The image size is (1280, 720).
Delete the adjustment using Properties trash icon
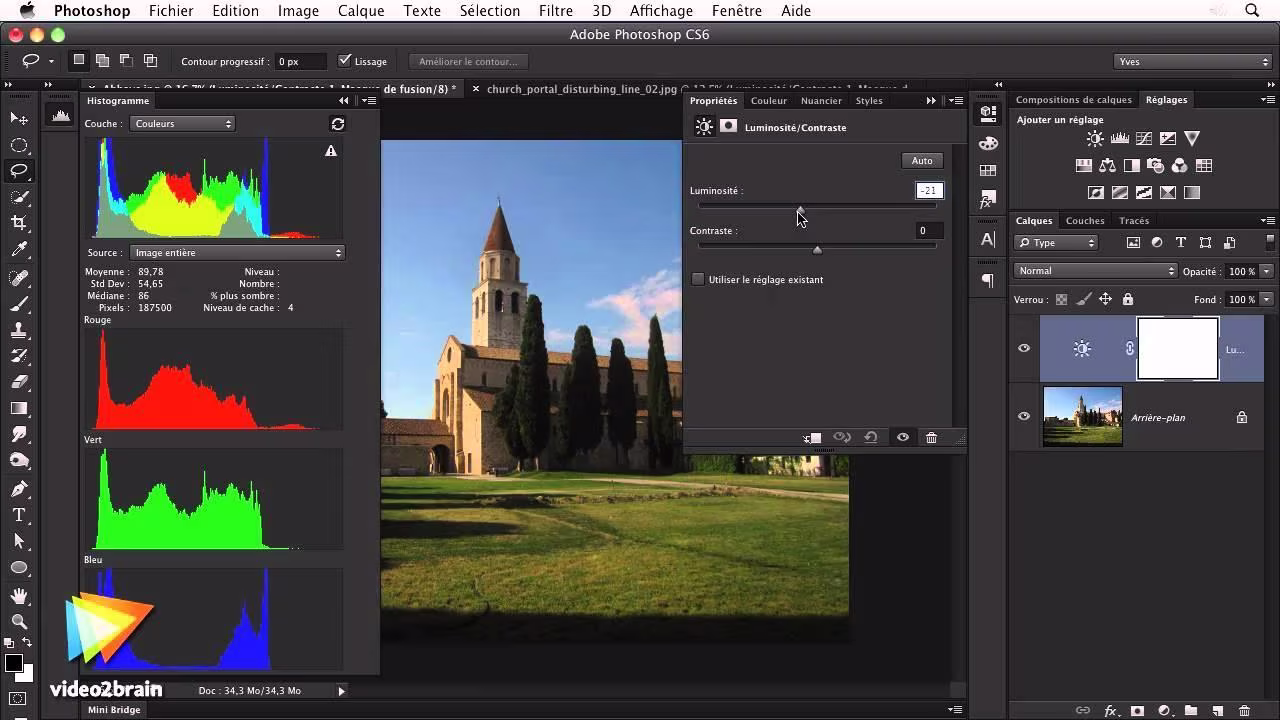point(931,437)
